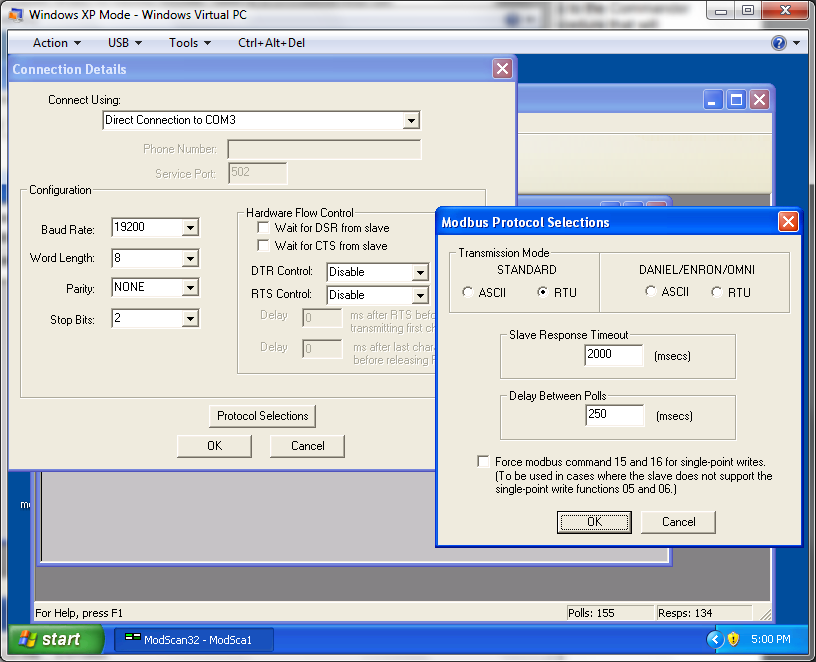The image size is (816, 662).
Task: Check Force modbus command 15 and 16
Action: [485, 462]
